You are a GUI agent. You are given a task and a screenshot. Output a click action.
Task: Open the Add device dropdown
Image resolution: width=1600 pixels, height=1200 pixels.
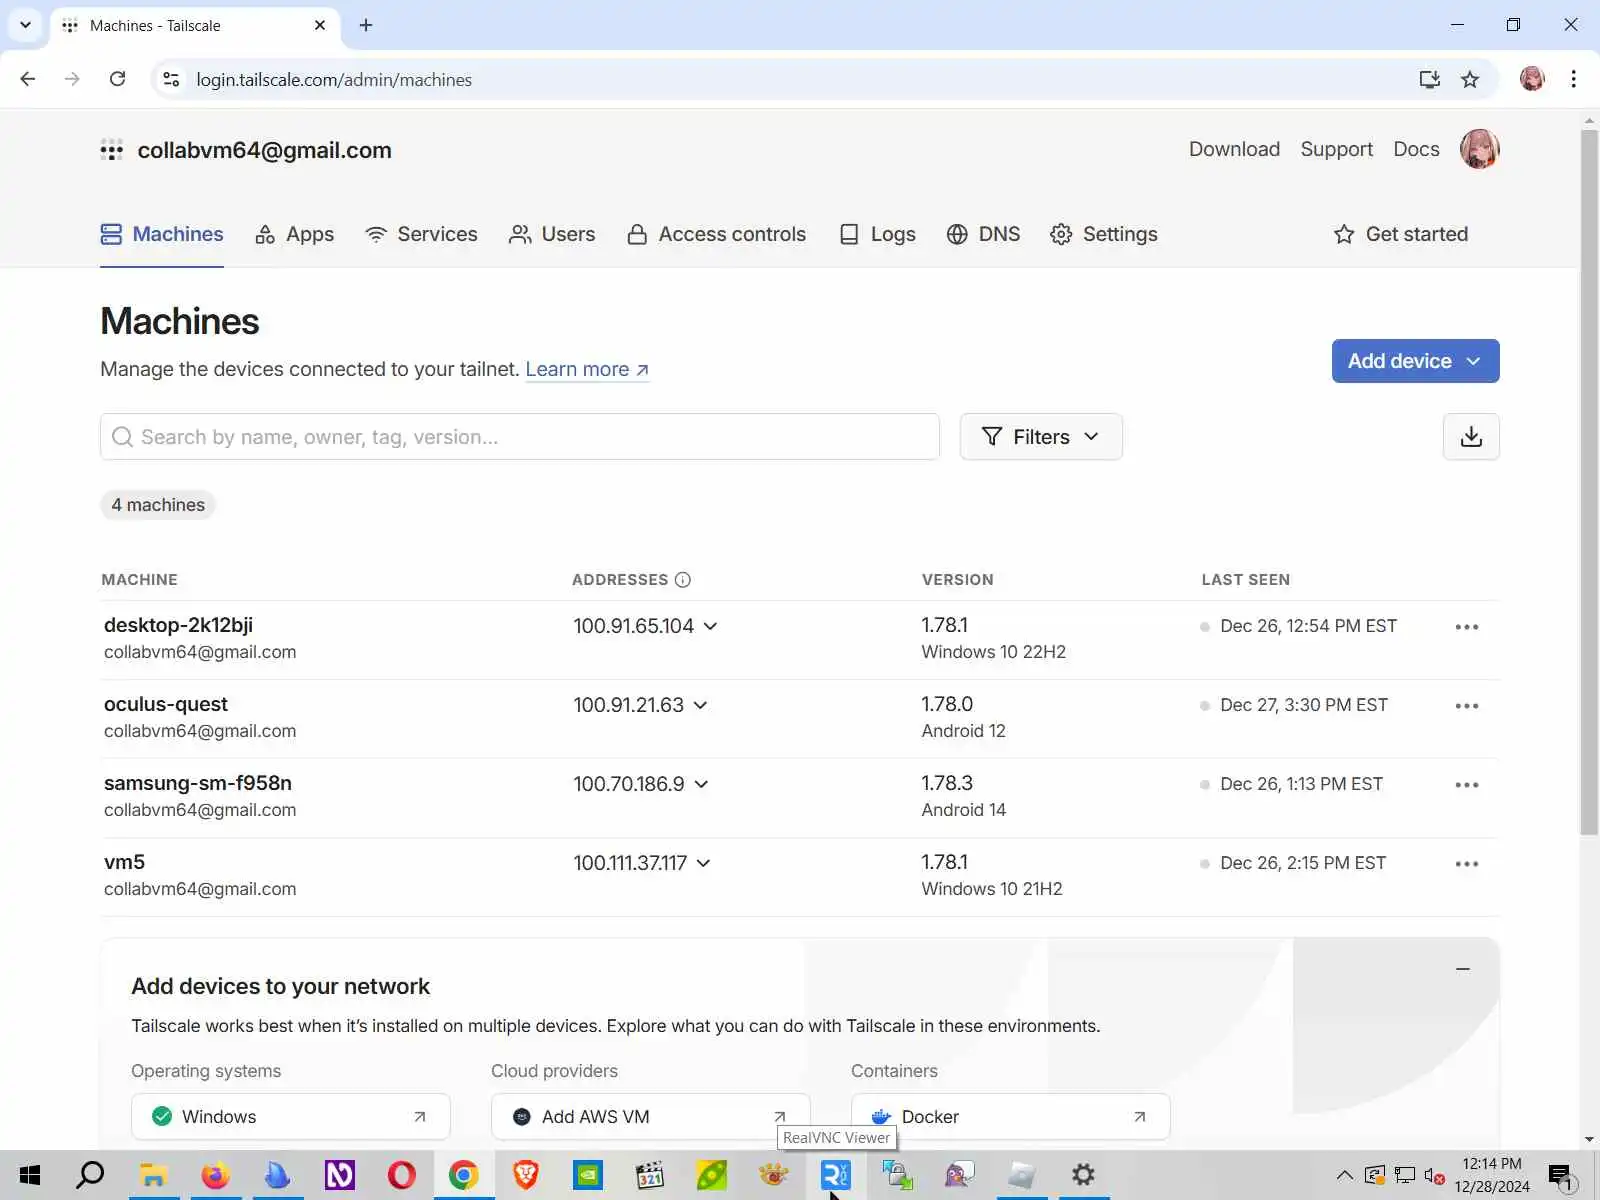tap(1415, 361)
